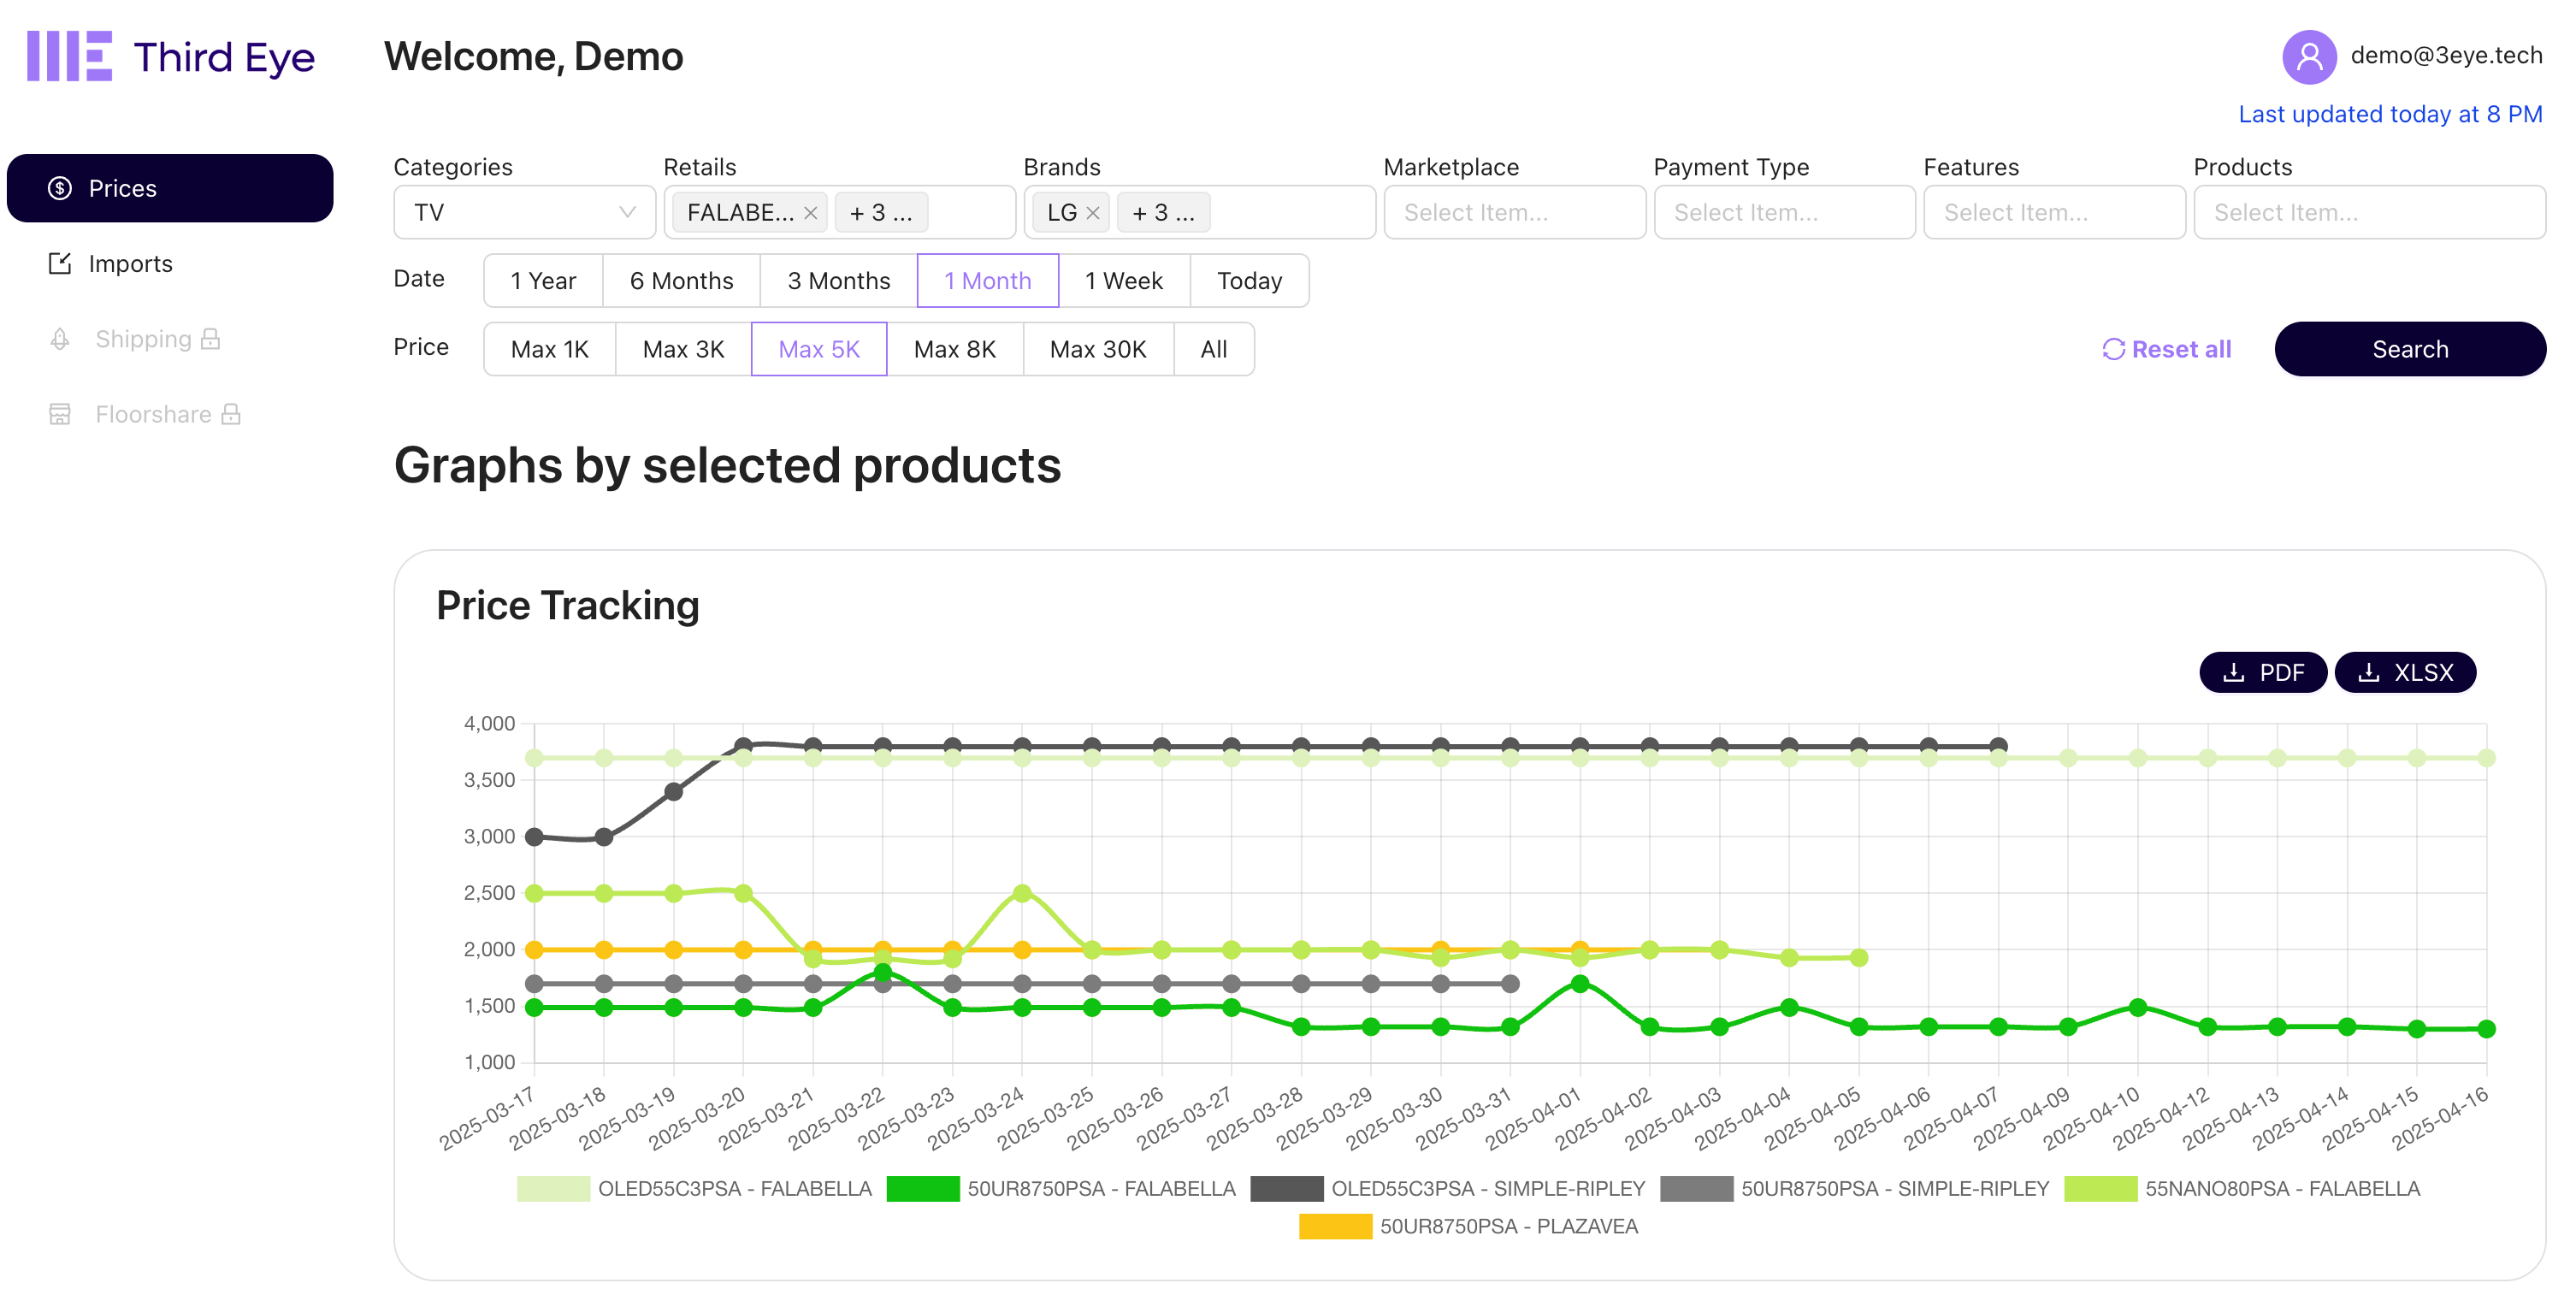Click the Third Eye logo icon
The width and height of the screenshot is (2576, 1295).
[x=69, y=56]
